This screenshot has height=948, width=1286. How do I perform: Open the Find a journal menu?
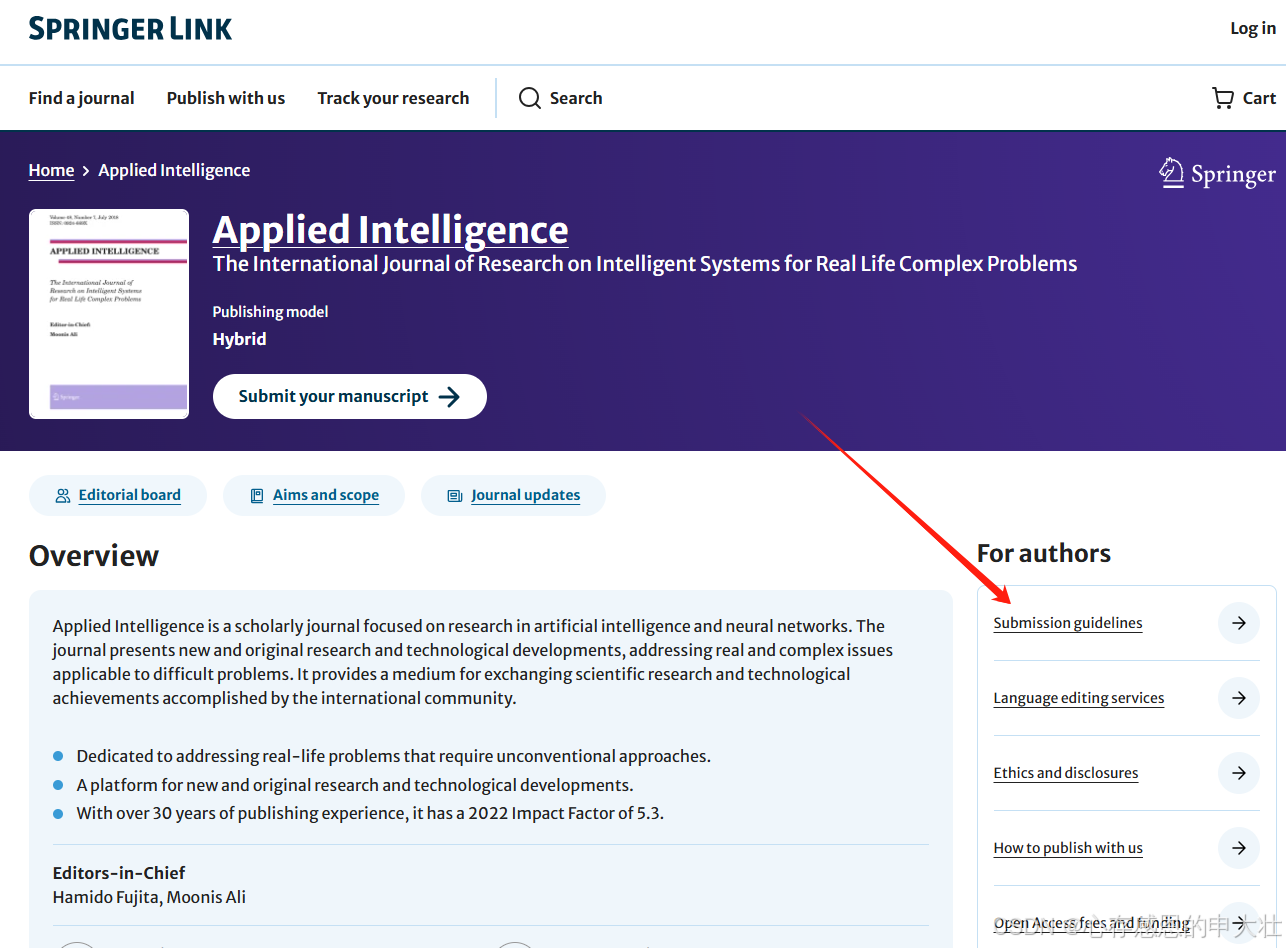coord(82,98)
